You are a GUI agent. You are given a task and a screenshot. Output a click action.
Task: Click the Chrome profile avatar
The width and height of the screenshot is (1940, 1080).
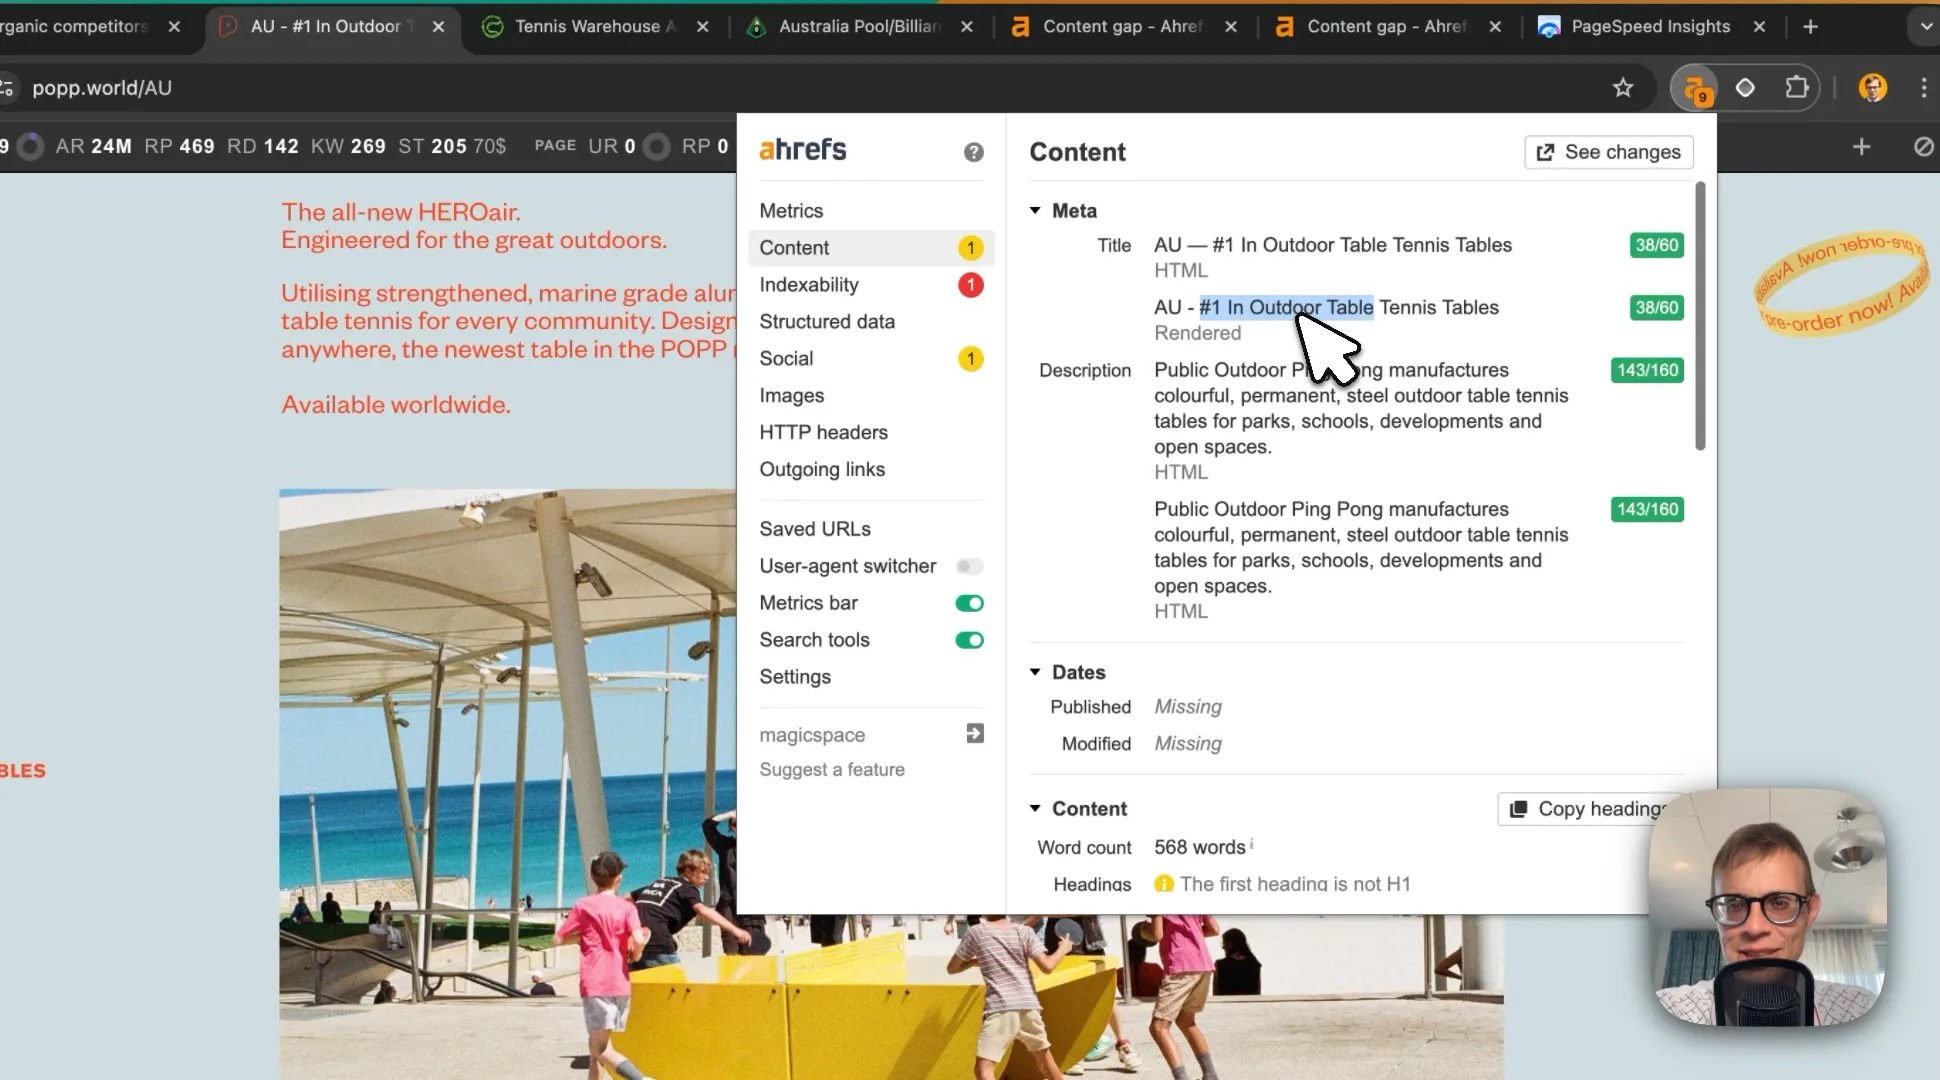pos(1873,88)
